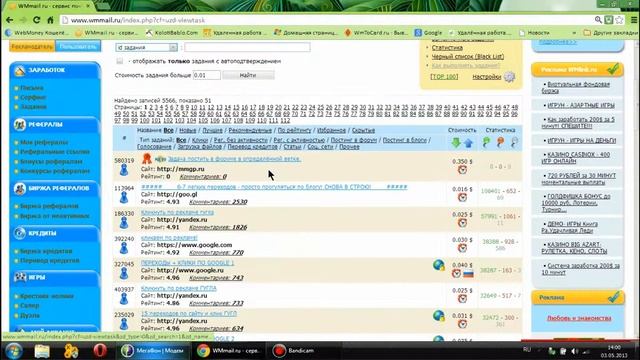Filter task names by Best
Image resolution: width=640 pixels, height=360 pixels.
(x=213, y=130)
